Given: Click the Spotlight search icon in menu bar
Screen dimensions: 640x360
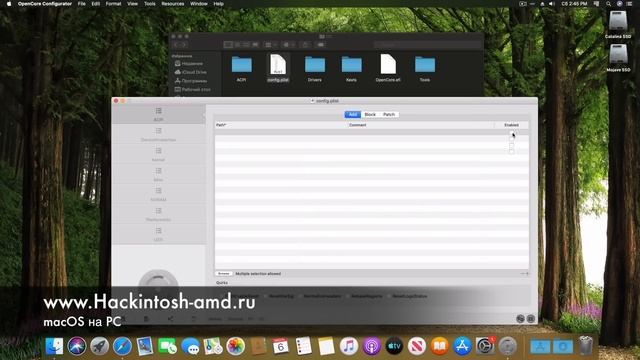Looking at the screenshot, I should click(x=609, y=4).
